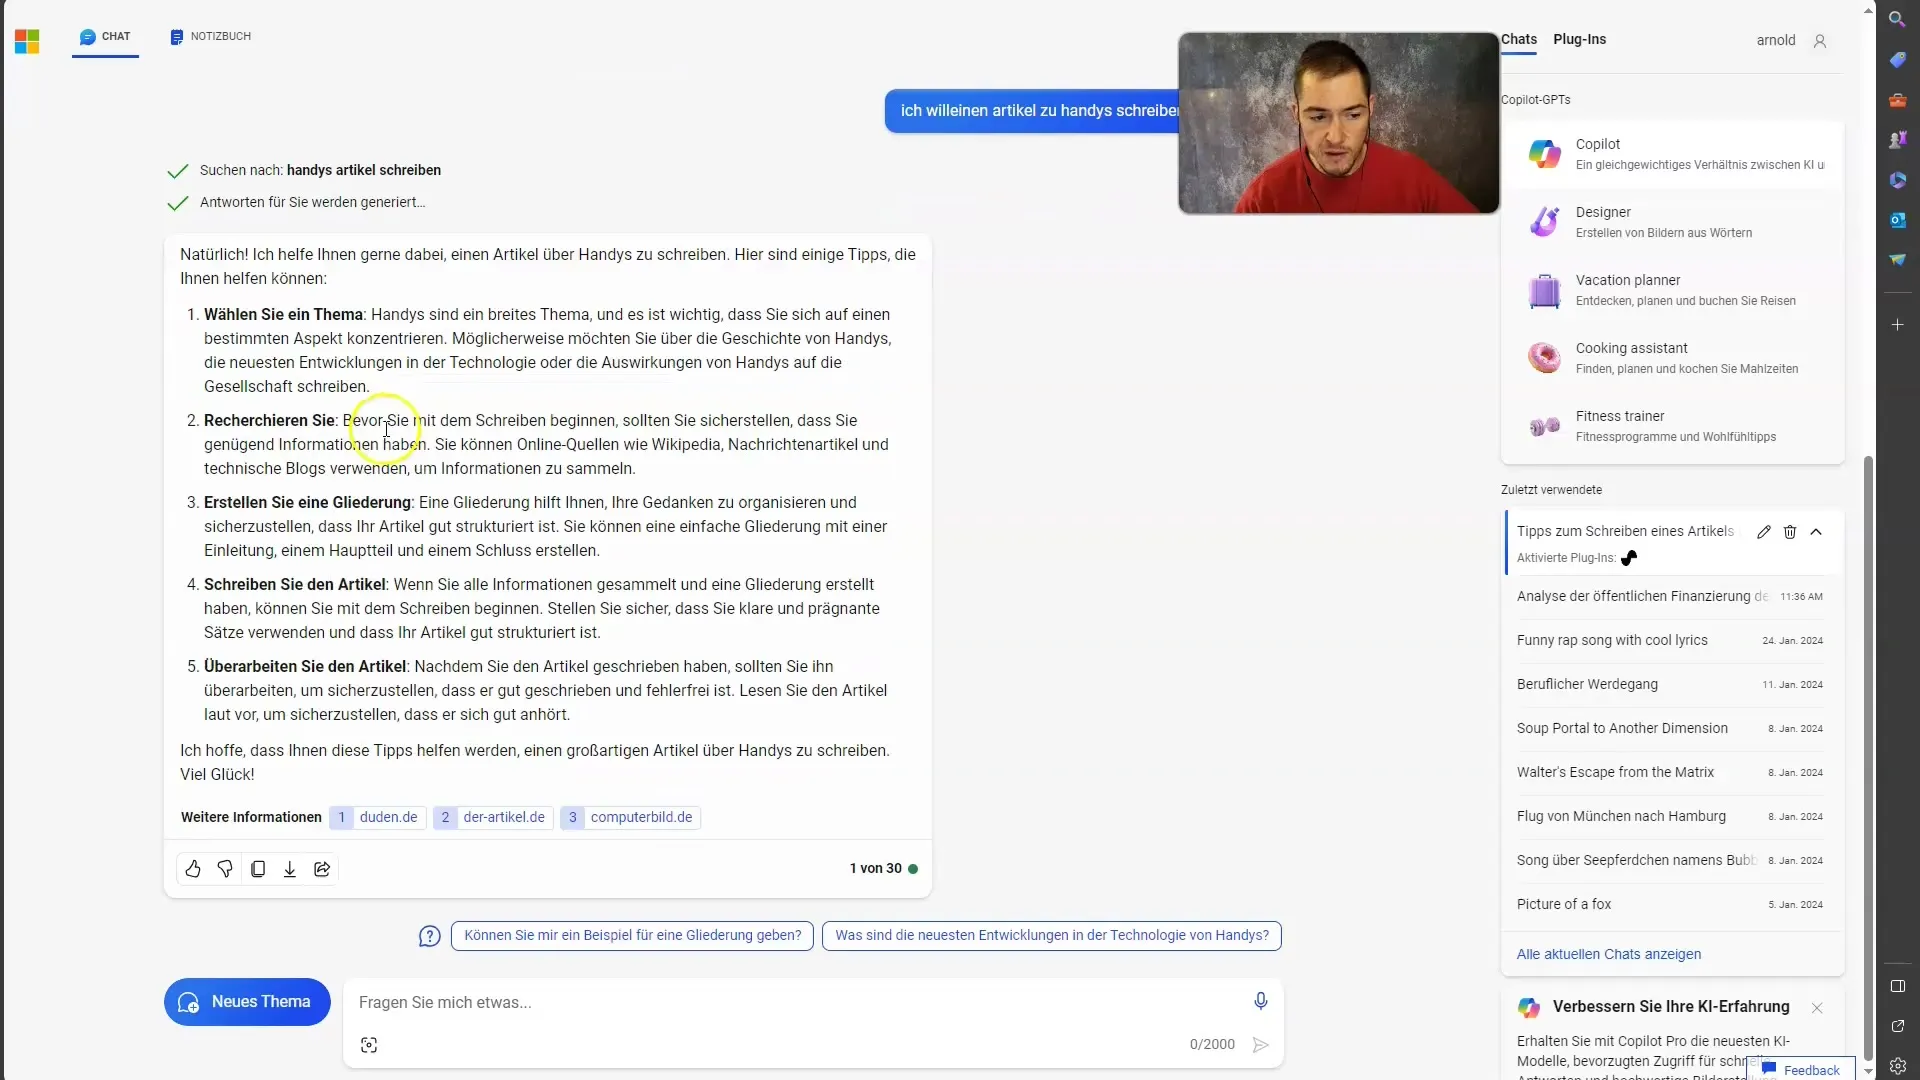Click the camera/image input icon
Image resolution: width=1920 pixels, height=1080 pixels.
pos(369,1044)
